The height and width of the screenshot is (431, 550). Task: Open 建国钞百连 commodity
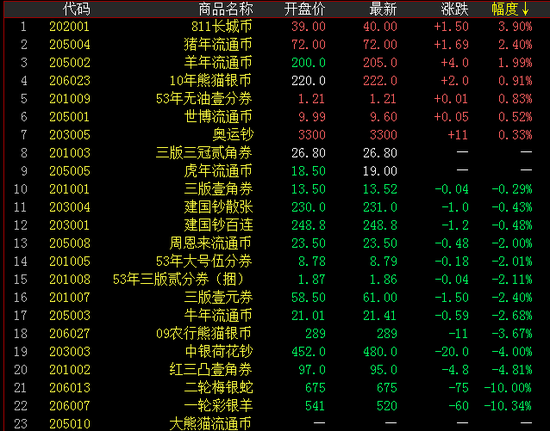pos(218,225)
